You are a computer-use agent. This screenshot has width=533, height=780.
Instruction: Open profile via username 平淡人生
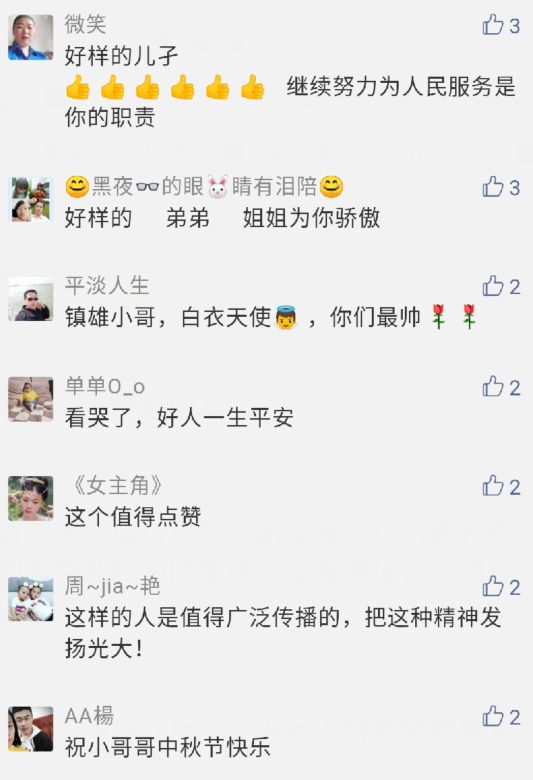pos(107,286)
